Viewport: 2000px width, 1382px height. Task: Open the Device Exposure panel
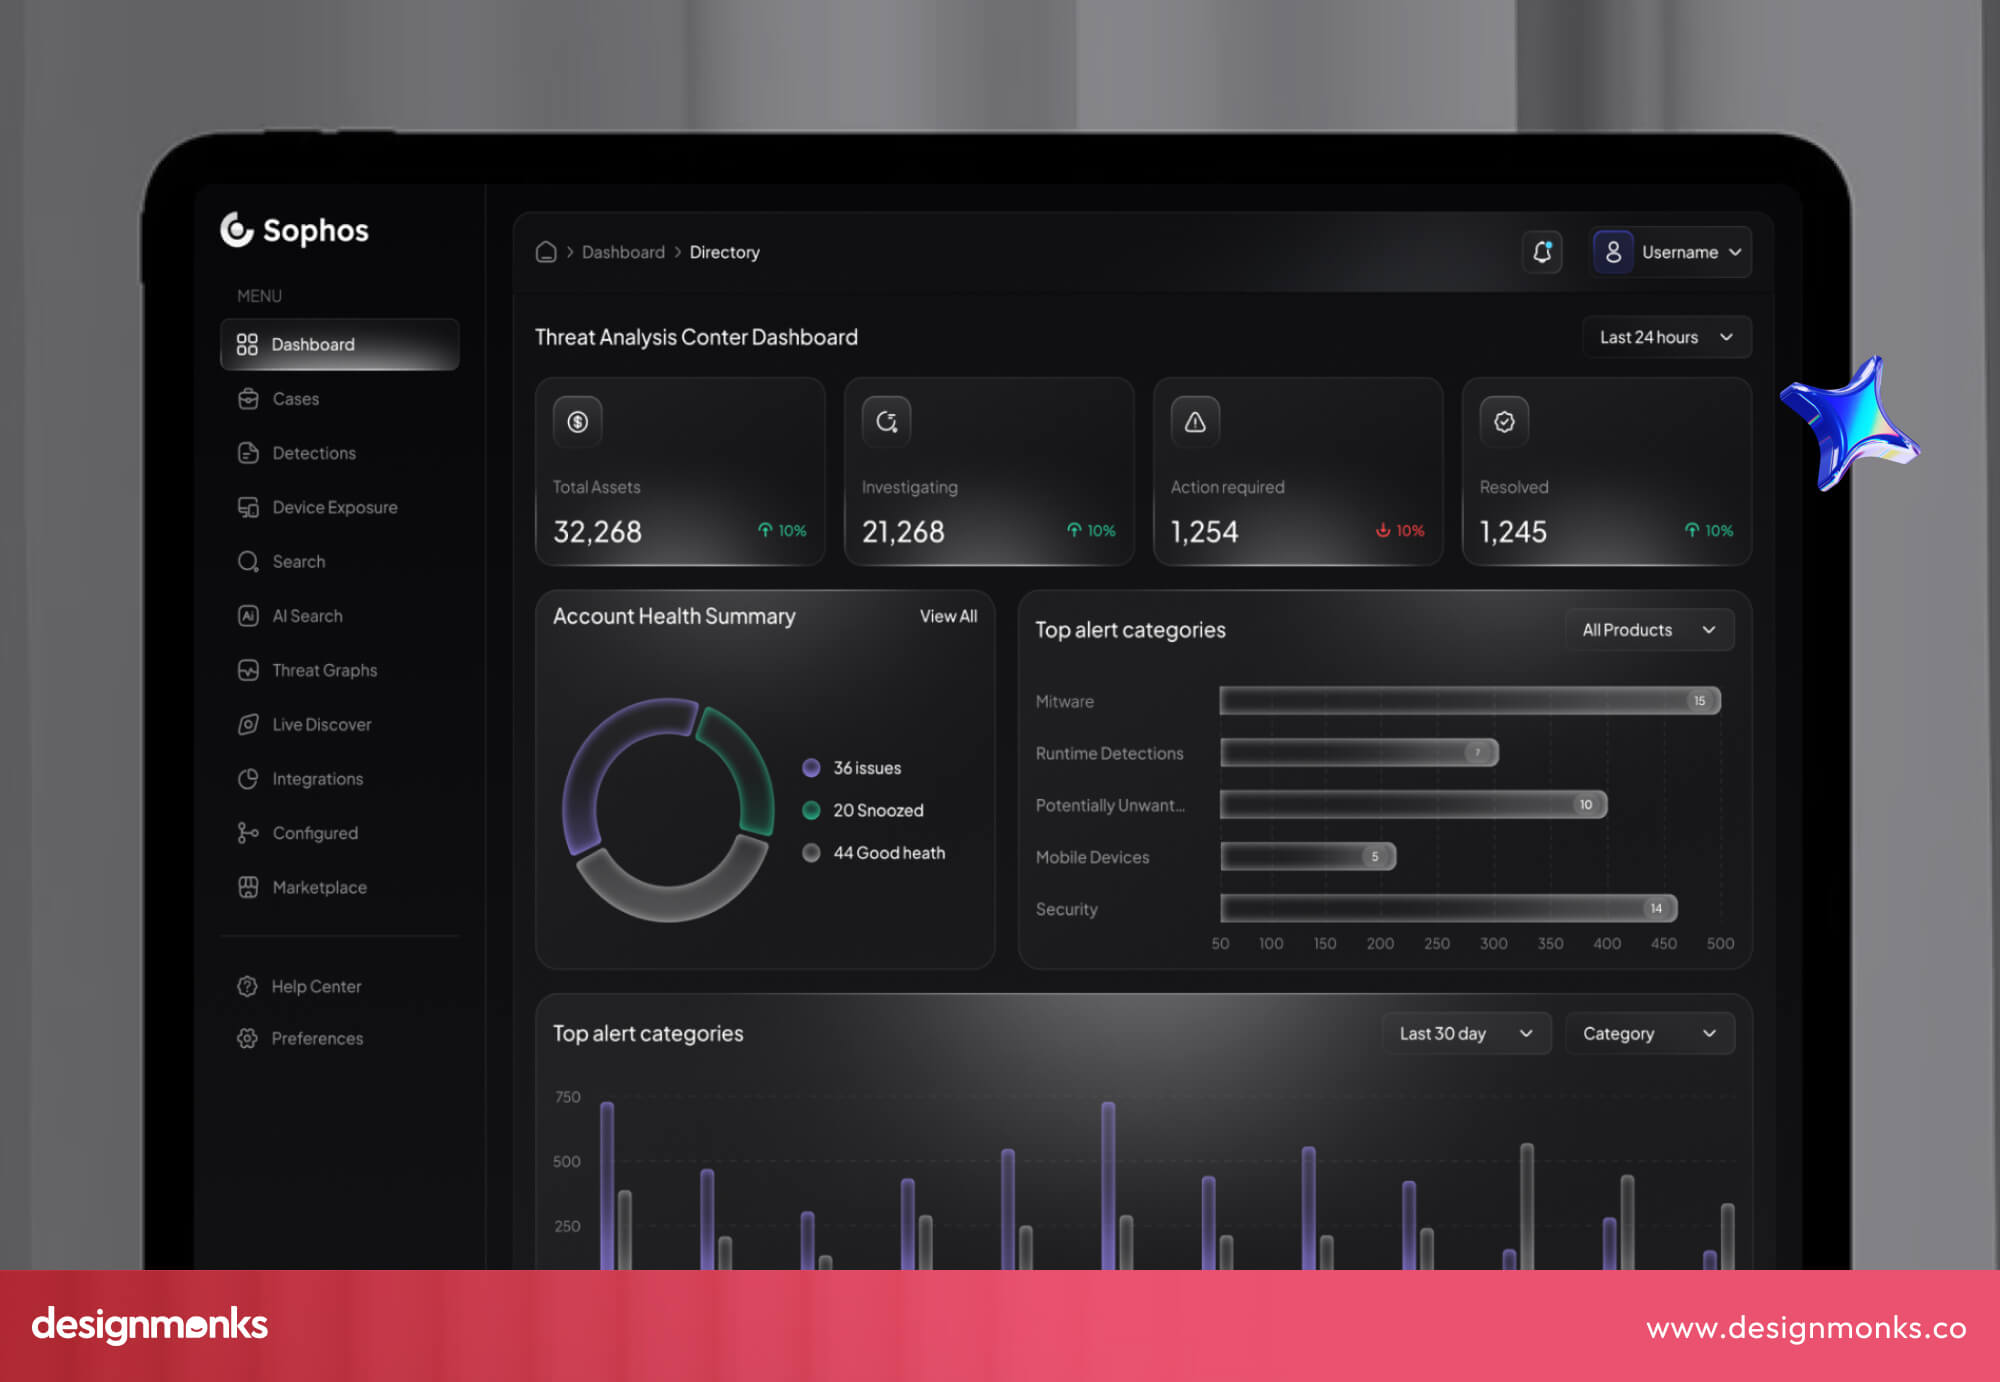(334, 507)
